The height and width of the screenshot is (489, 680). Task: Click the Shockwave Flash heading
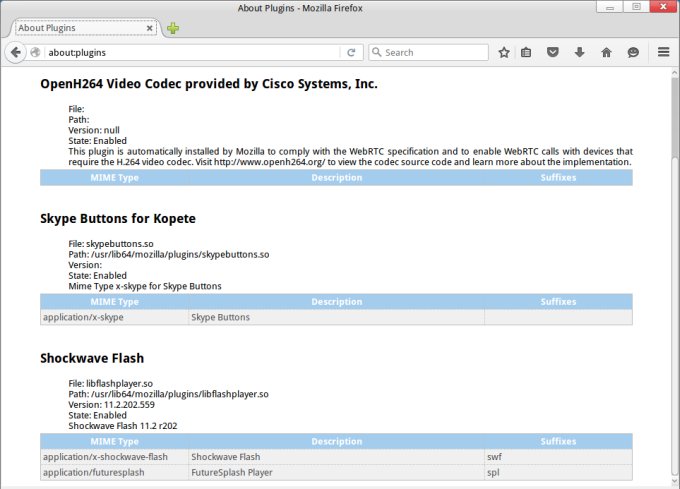(92, 358)
